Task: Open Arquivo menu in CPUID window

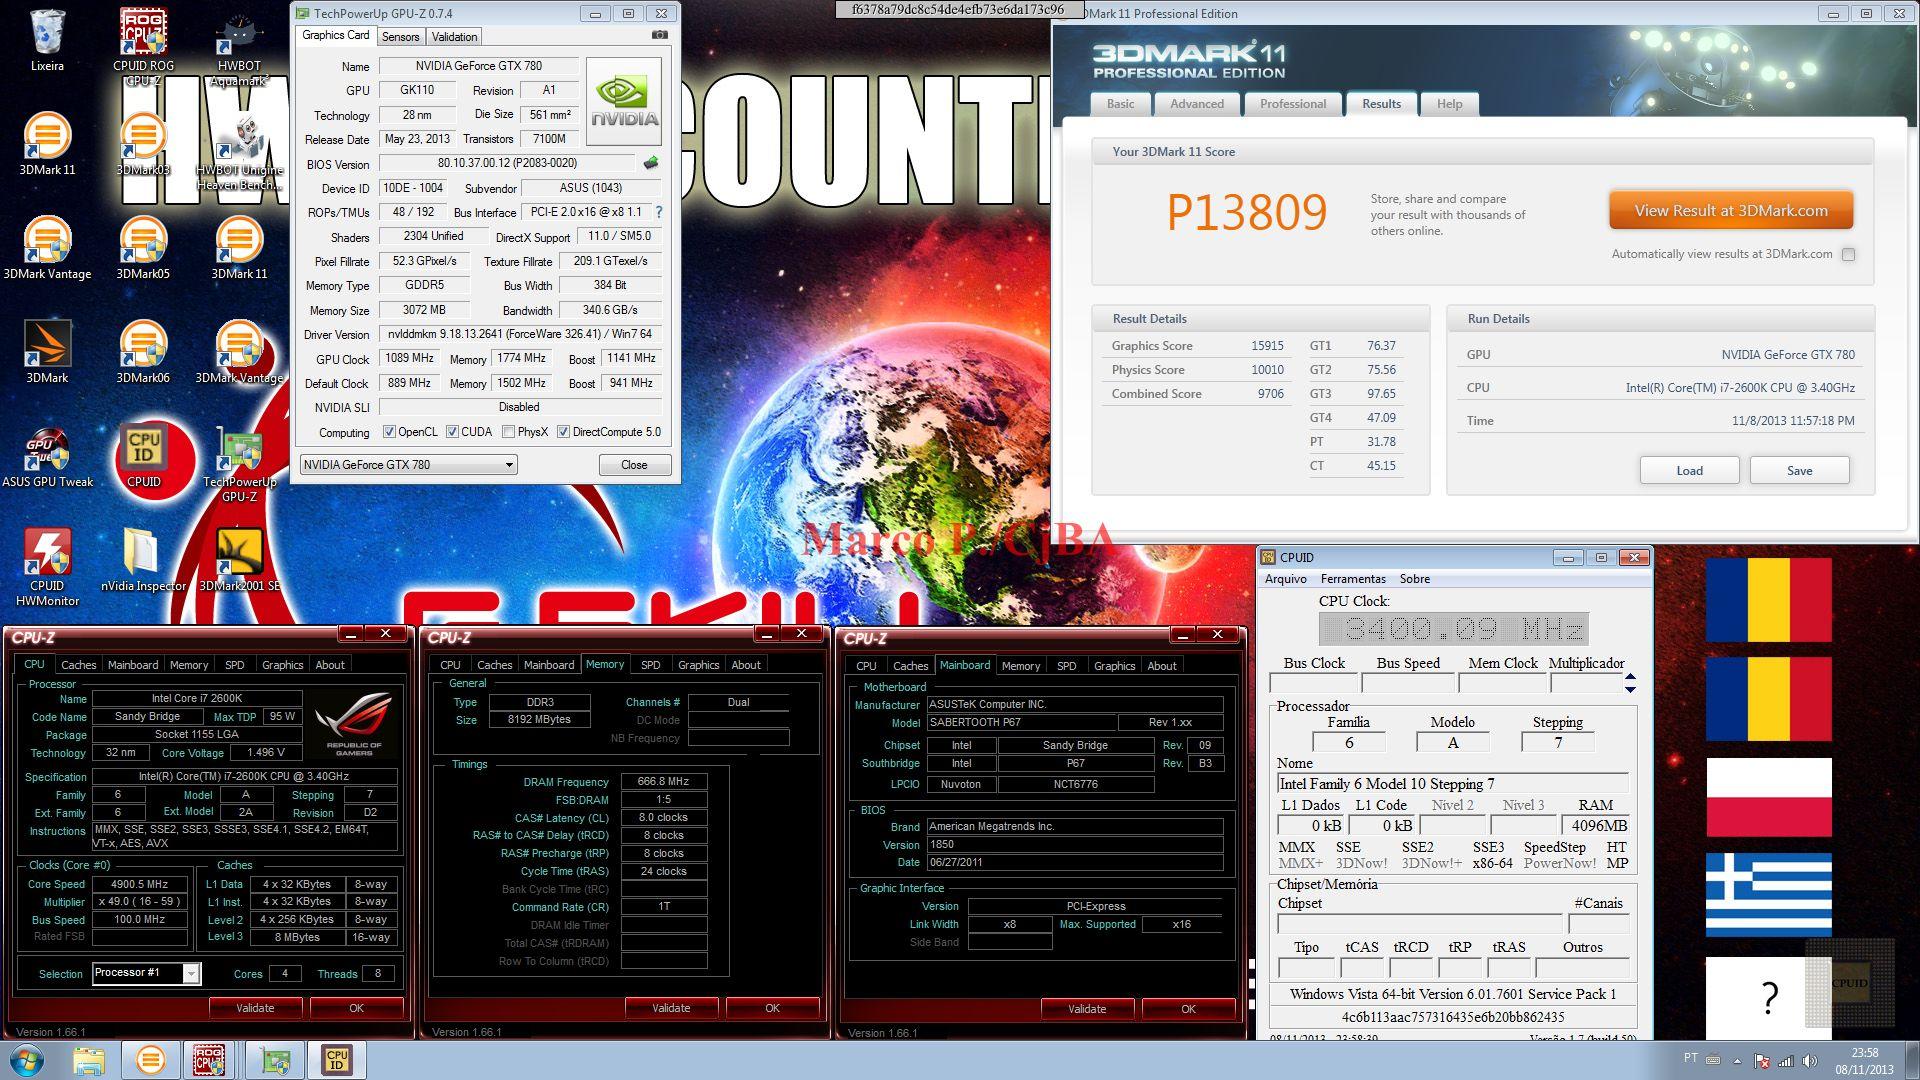Action: click(x=1285, y=579)
